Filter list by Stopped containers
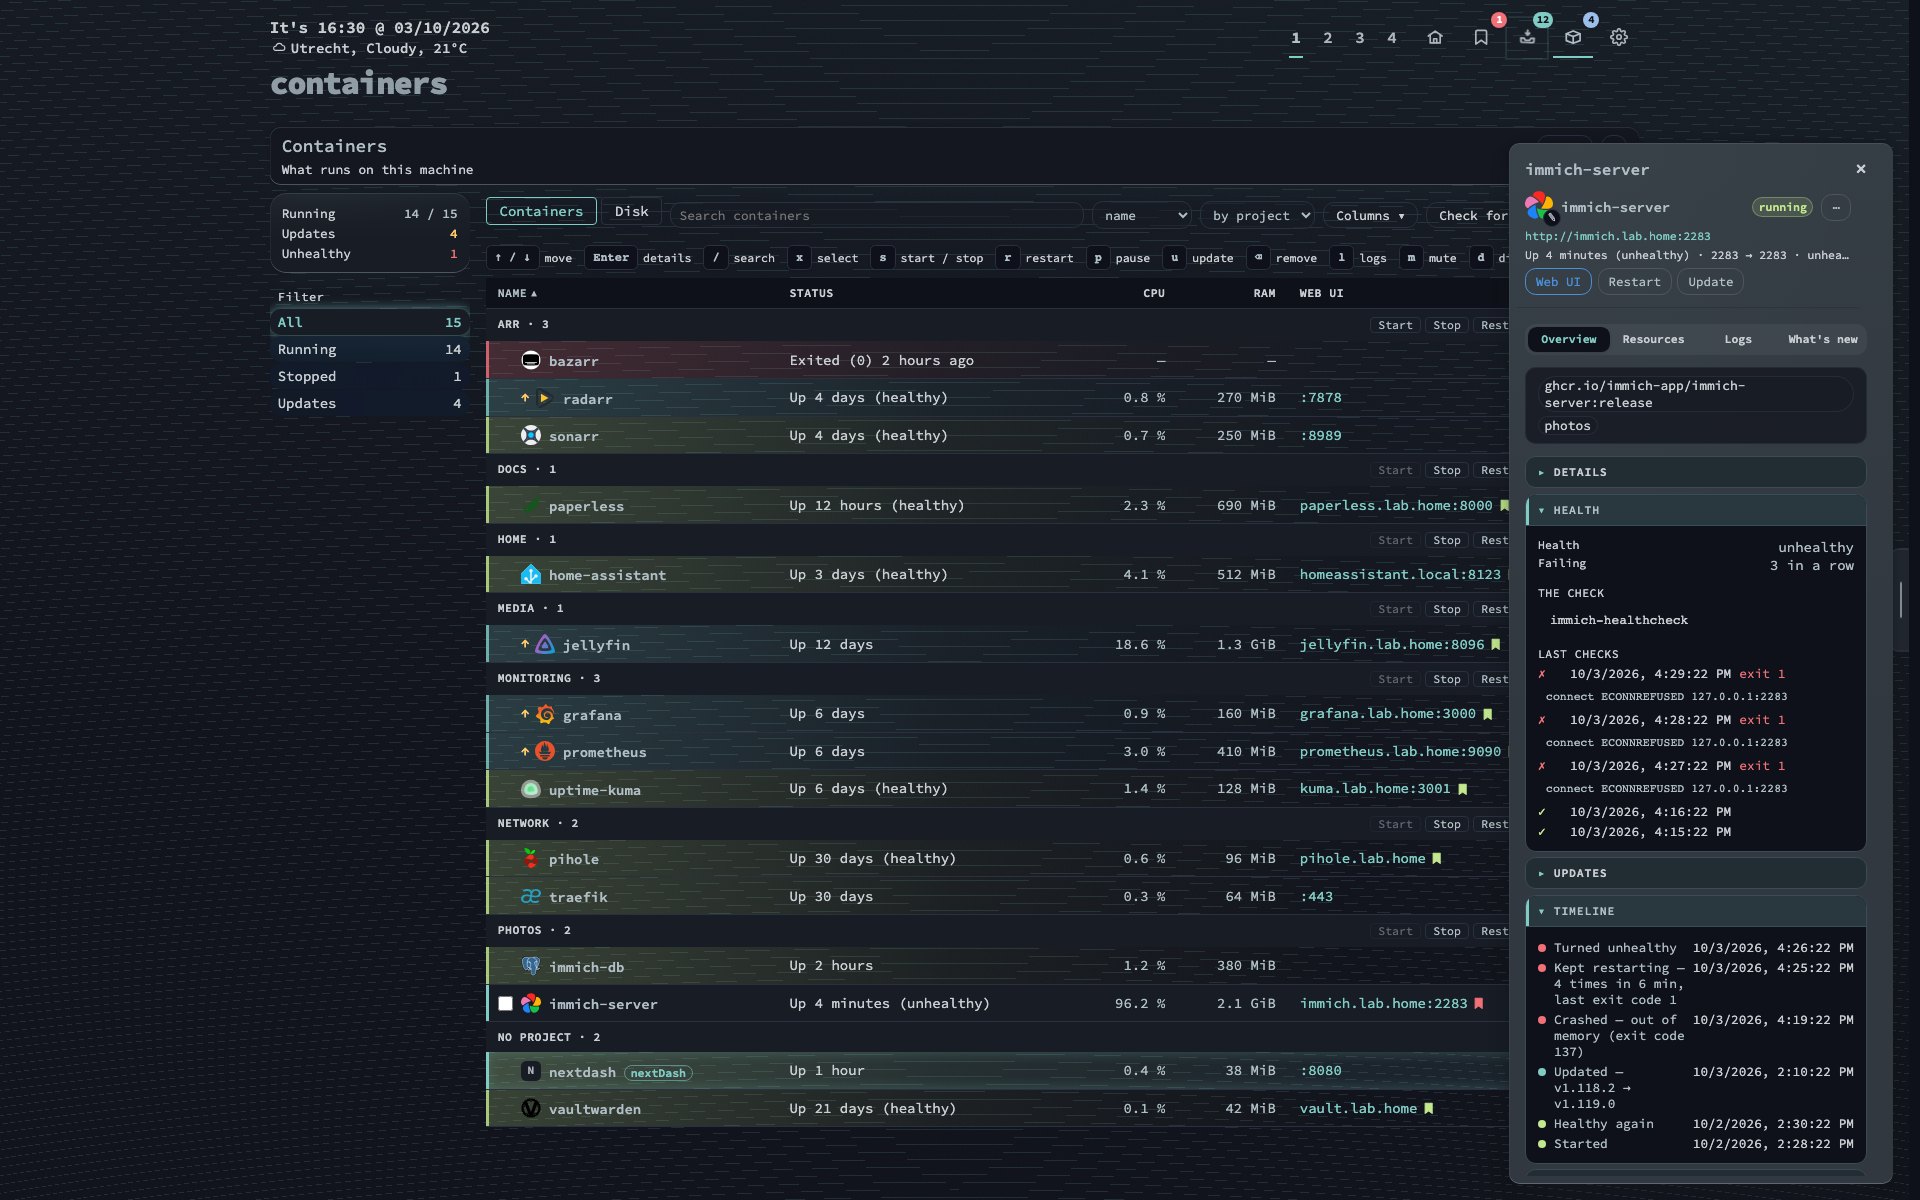Image resolution: width=1920 pixels, height=1200 pixels. (x=369, y=376)
